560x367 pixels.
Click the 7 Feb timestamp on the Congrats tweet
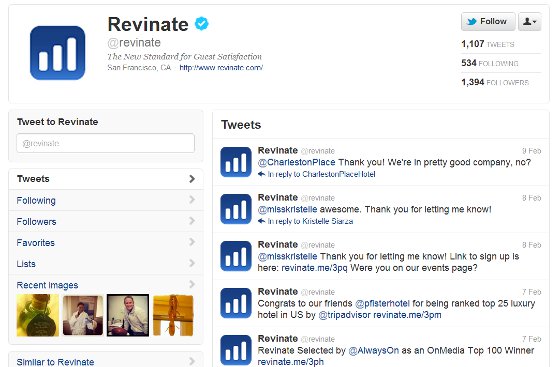pyautogui.click(x=532, y=292)
